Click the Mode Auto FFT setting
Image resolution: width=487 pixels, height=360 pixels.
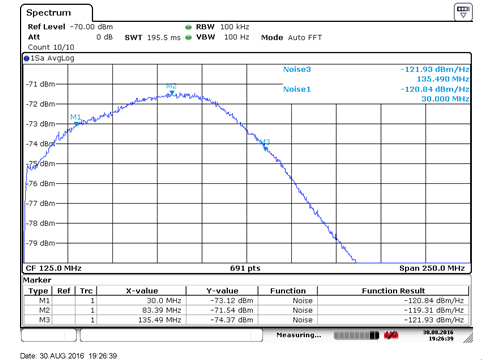click(x=291, y=38)
